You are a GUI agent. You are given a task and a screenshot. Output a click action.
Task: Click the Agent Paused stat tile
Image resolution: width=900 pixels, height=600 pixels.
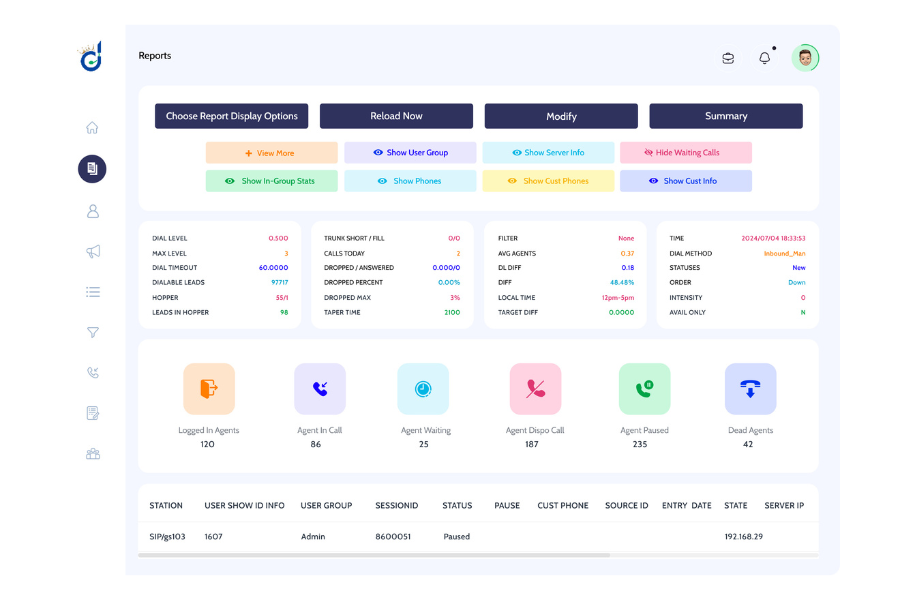[644, 390]
